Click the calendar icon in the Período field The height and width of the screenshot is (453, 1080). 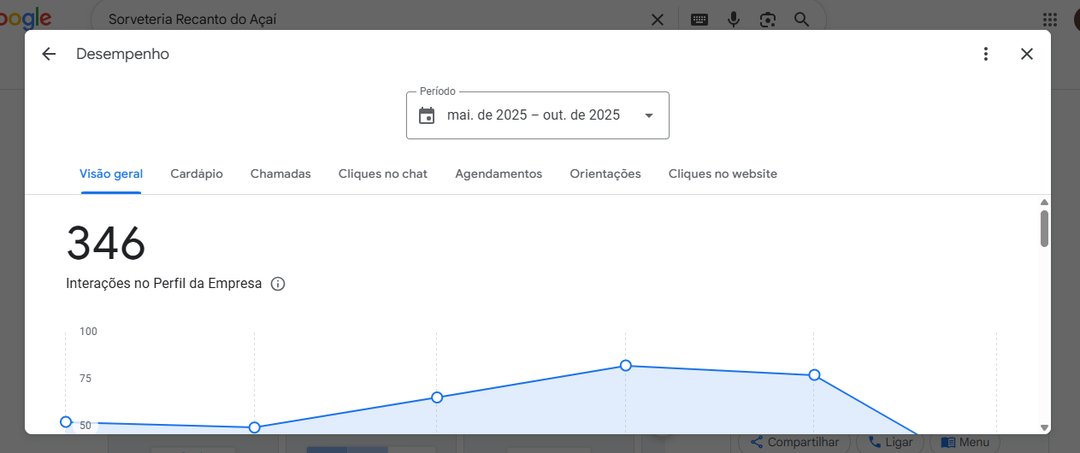coord(427,115)
